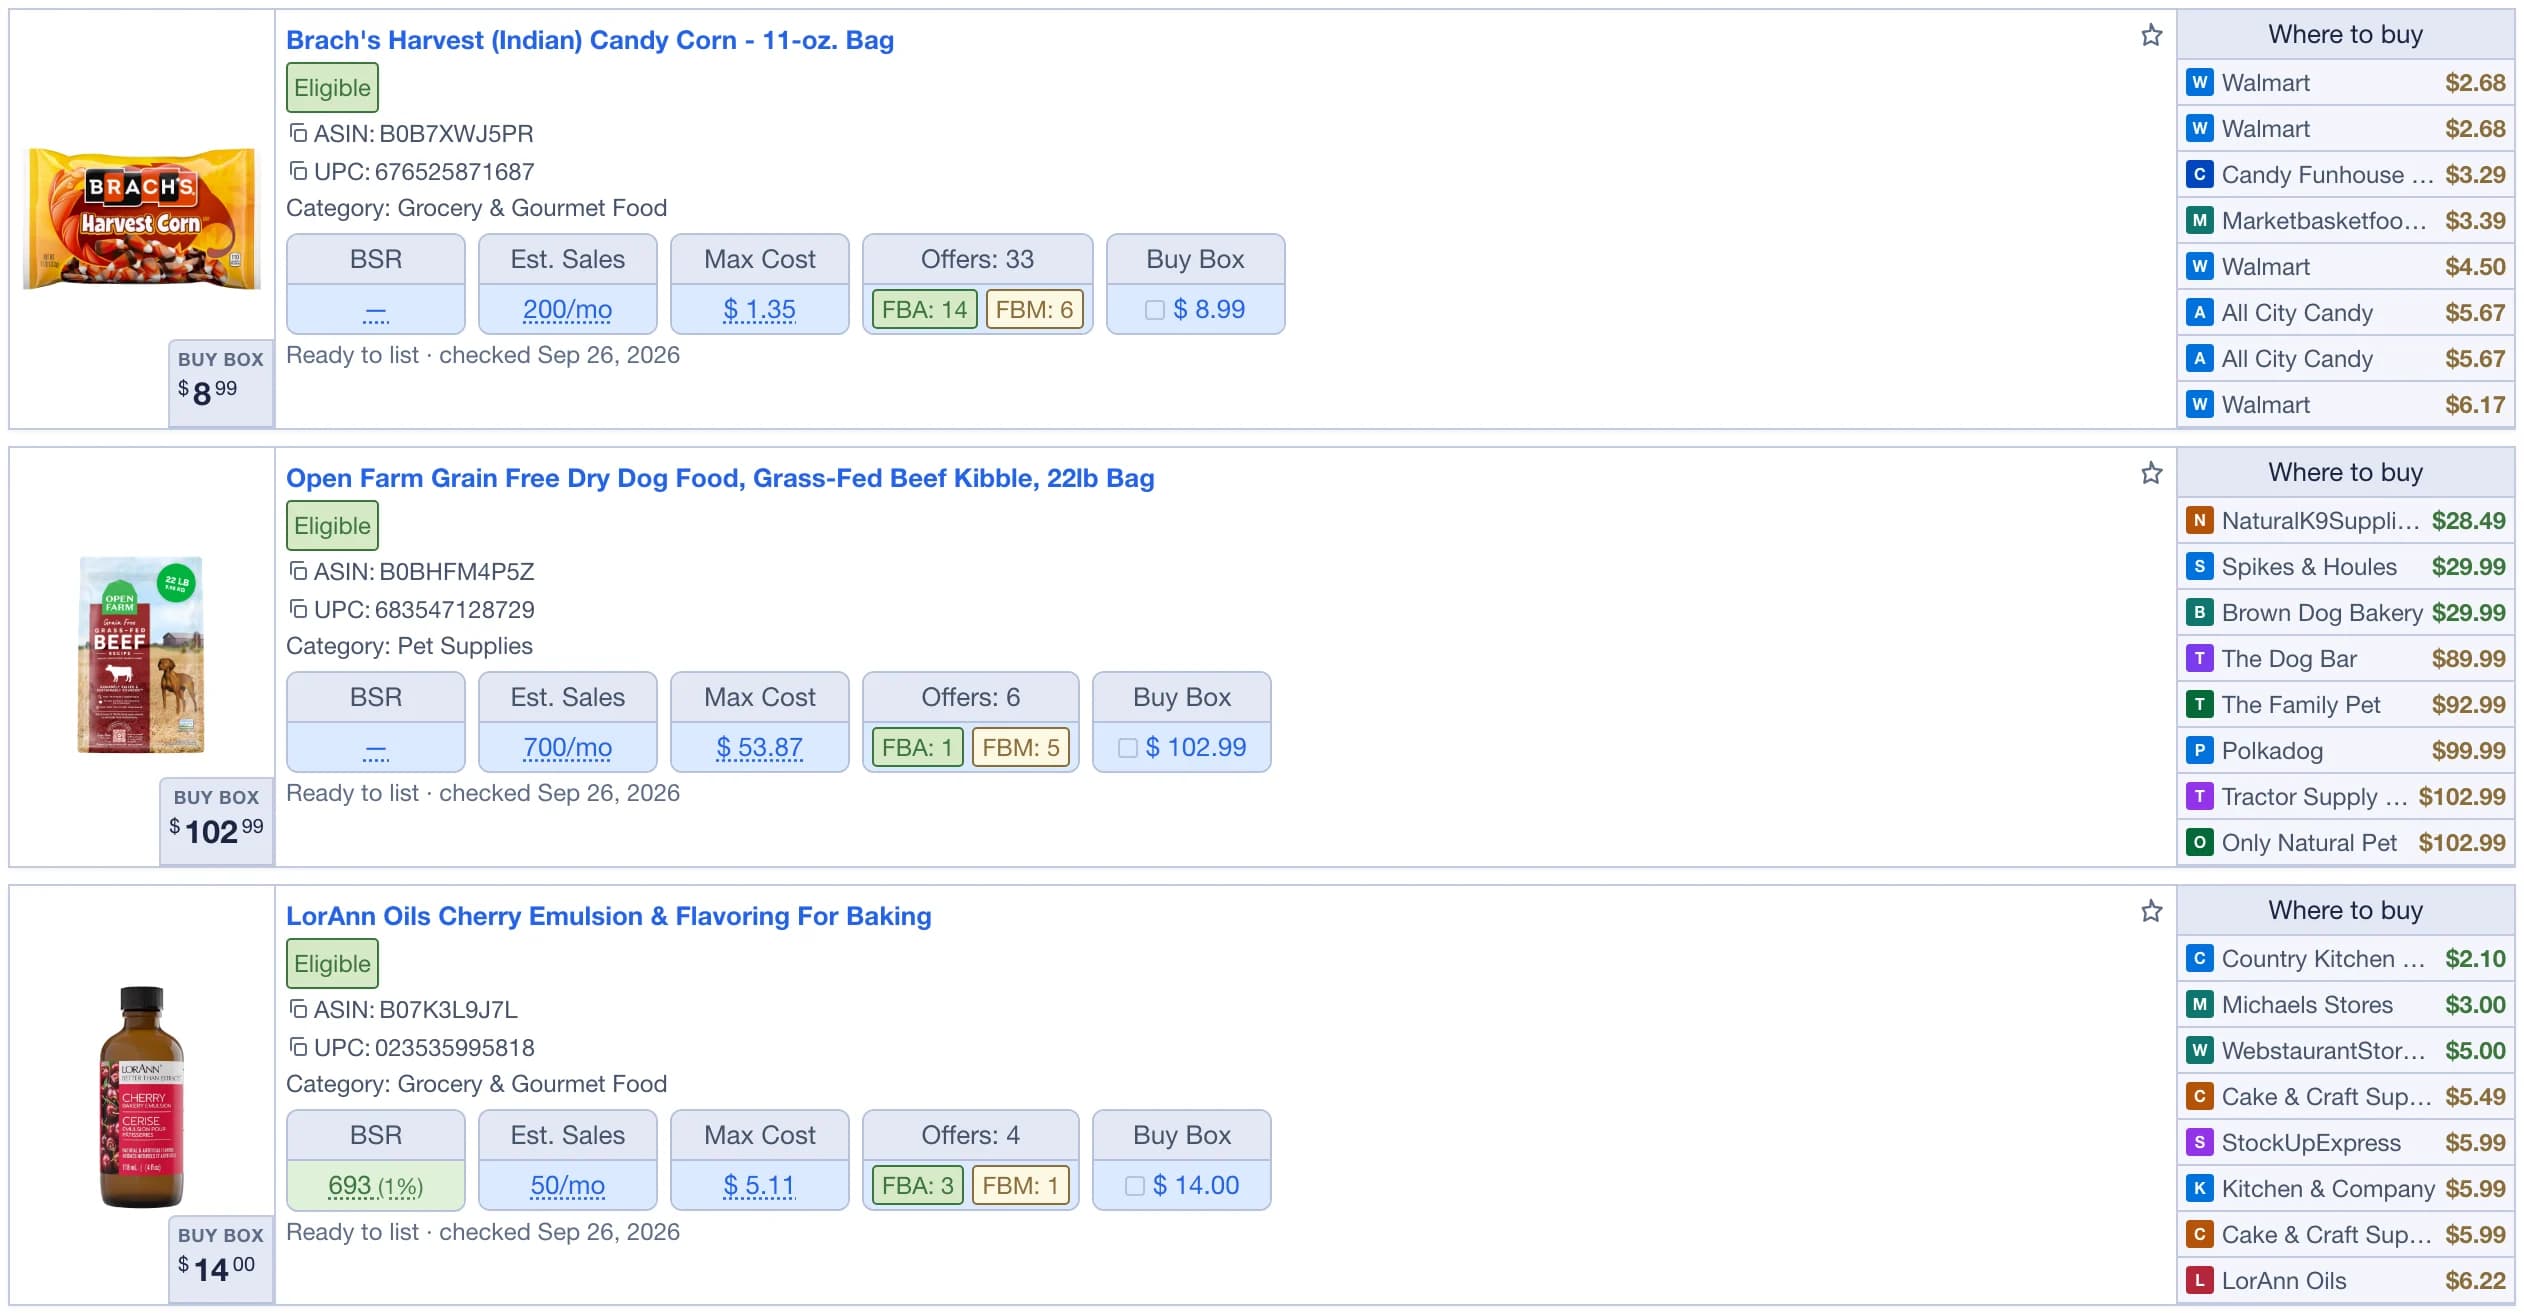
Task: Star the Brach's Harvest Candy Corn listing
Action: [x=2151, y=36]
